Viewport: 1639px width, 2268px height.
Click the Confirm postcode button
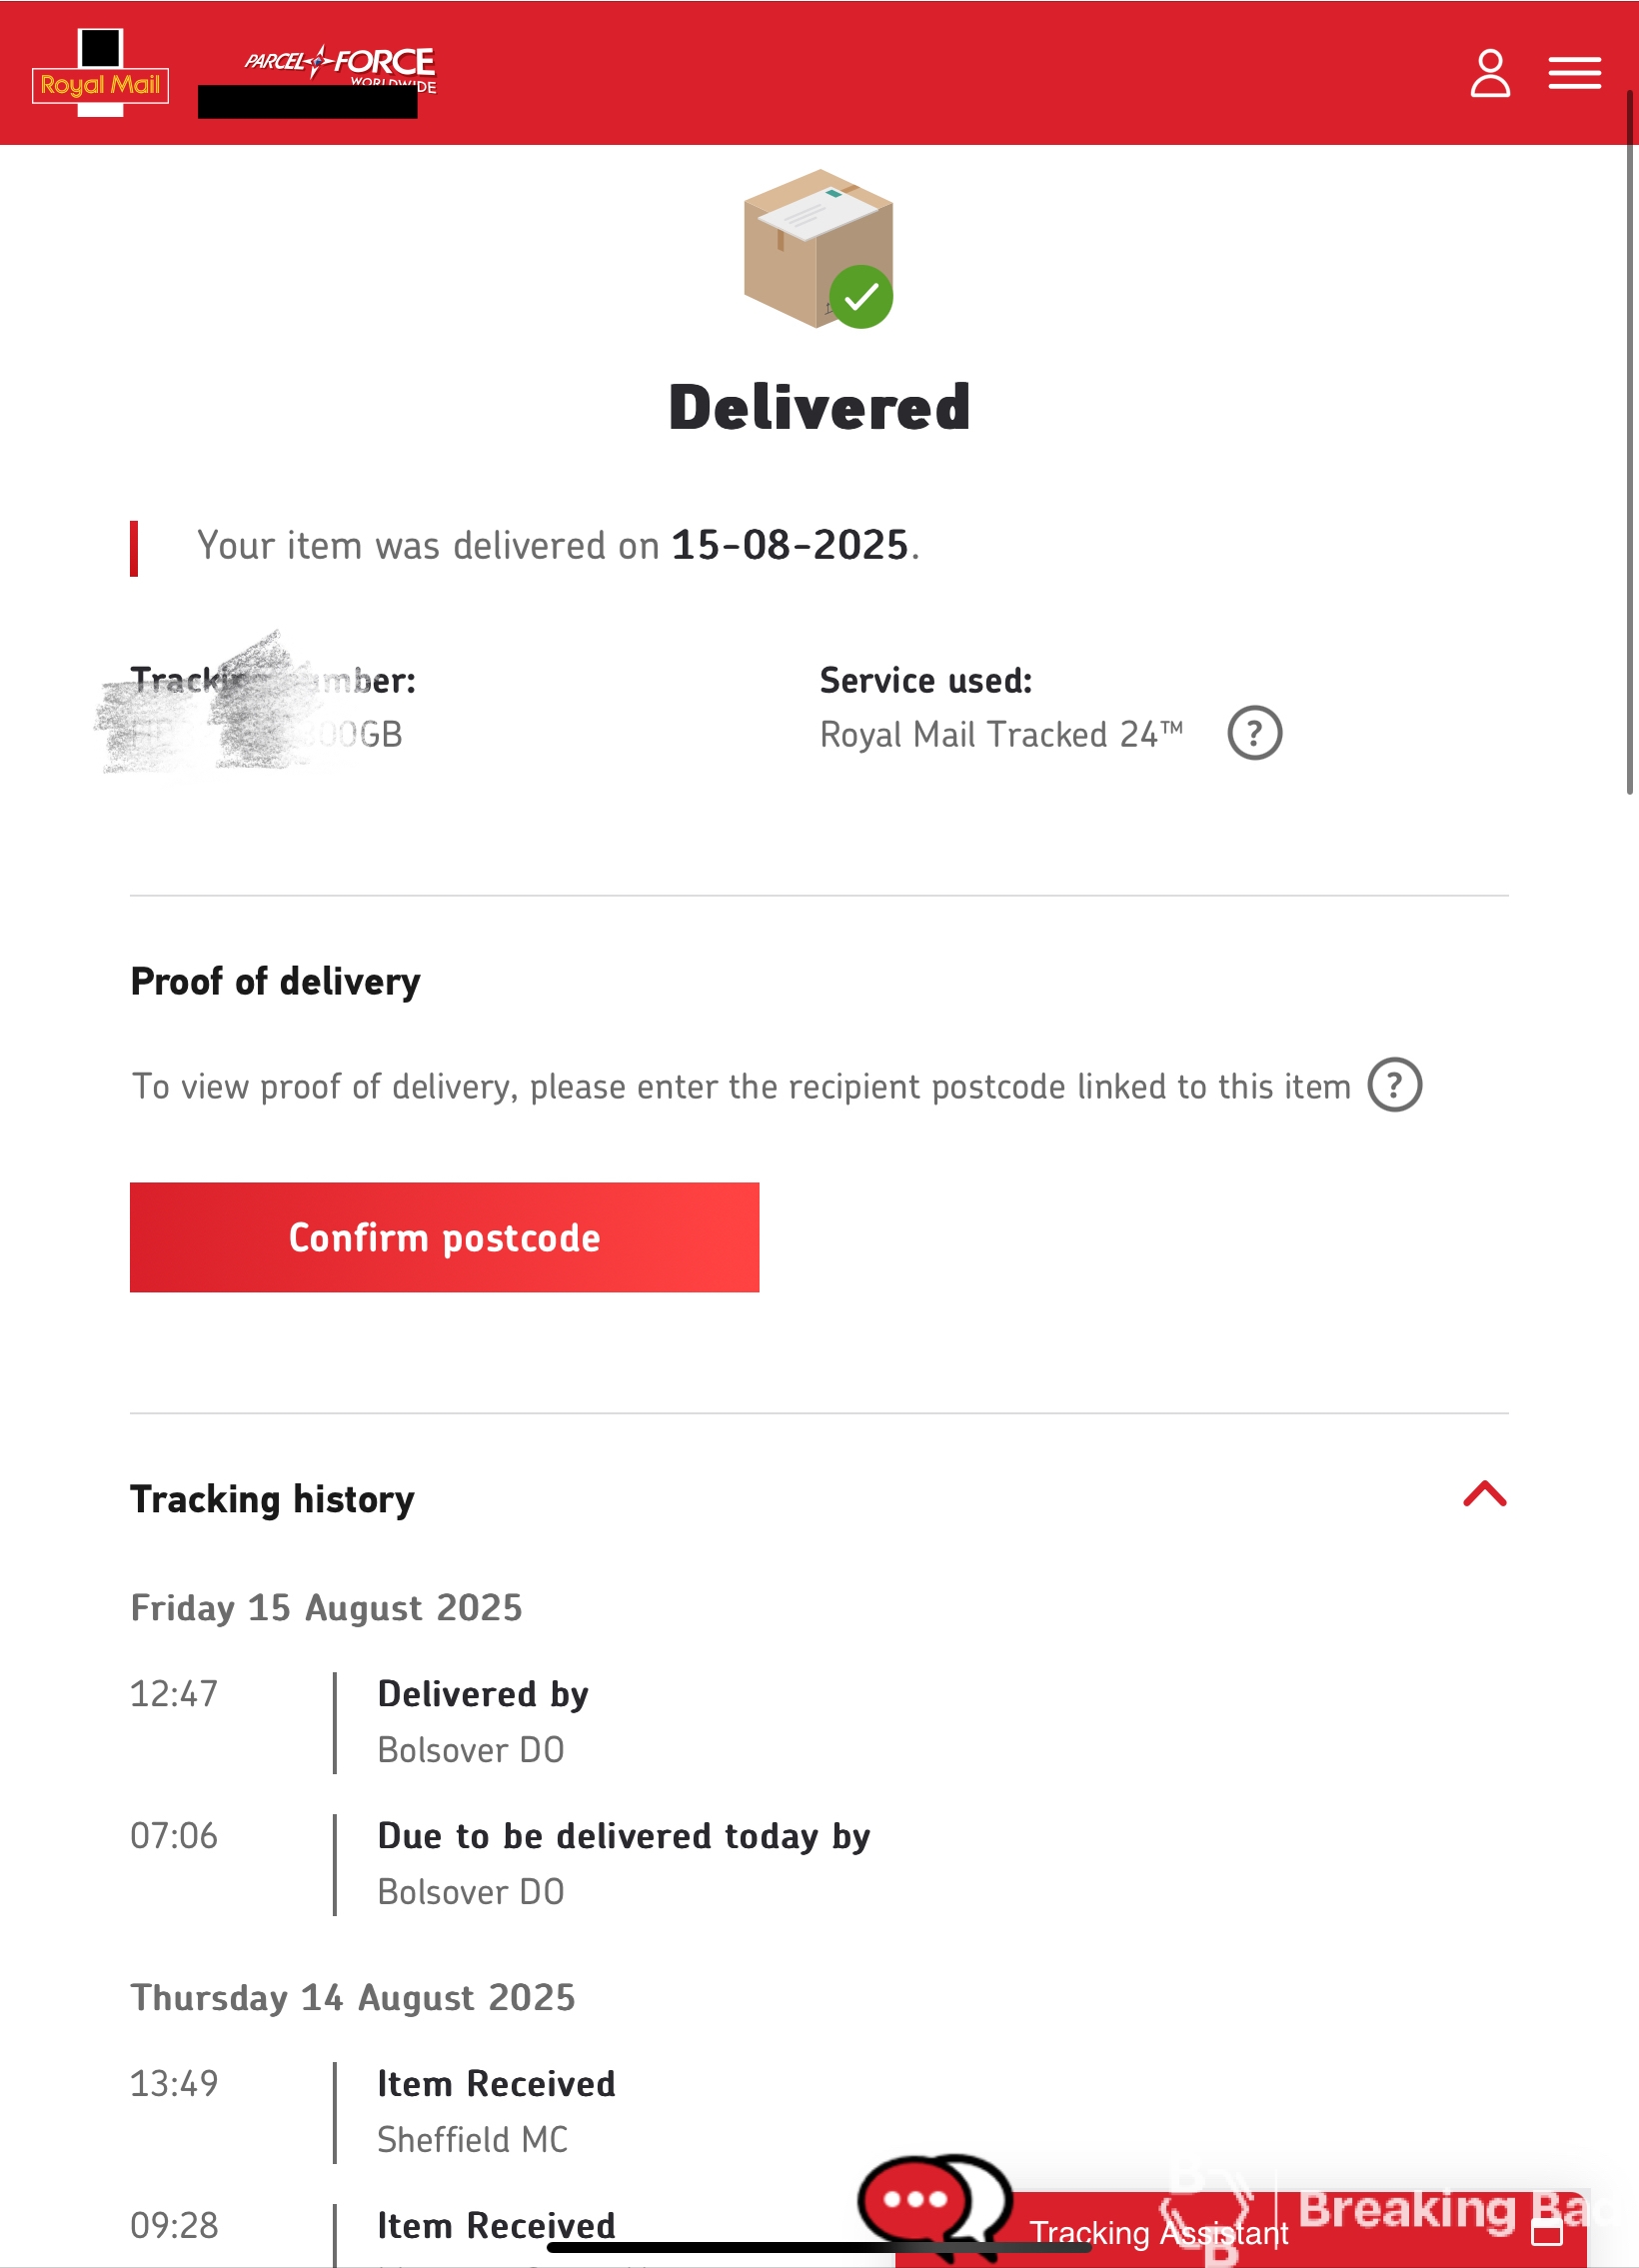pos(444,1237)
